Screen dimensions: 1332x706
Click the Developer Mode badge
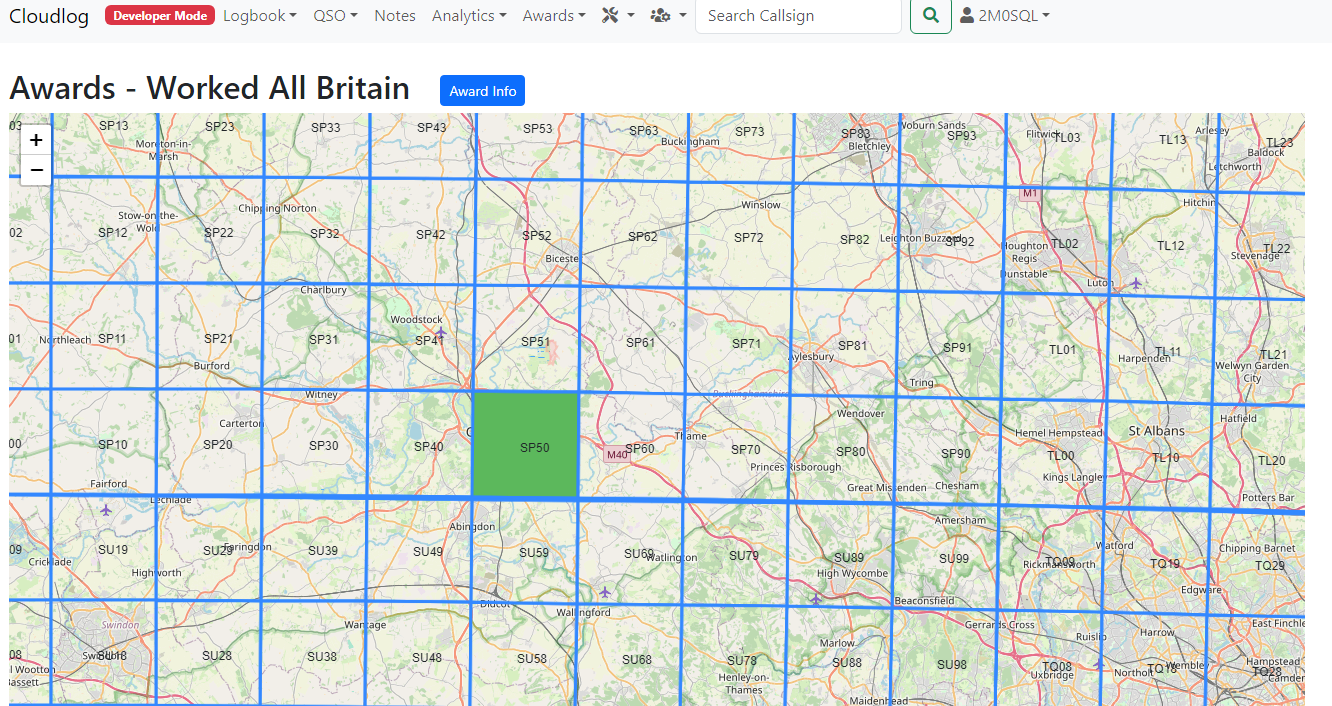click(x=160, y=16)
